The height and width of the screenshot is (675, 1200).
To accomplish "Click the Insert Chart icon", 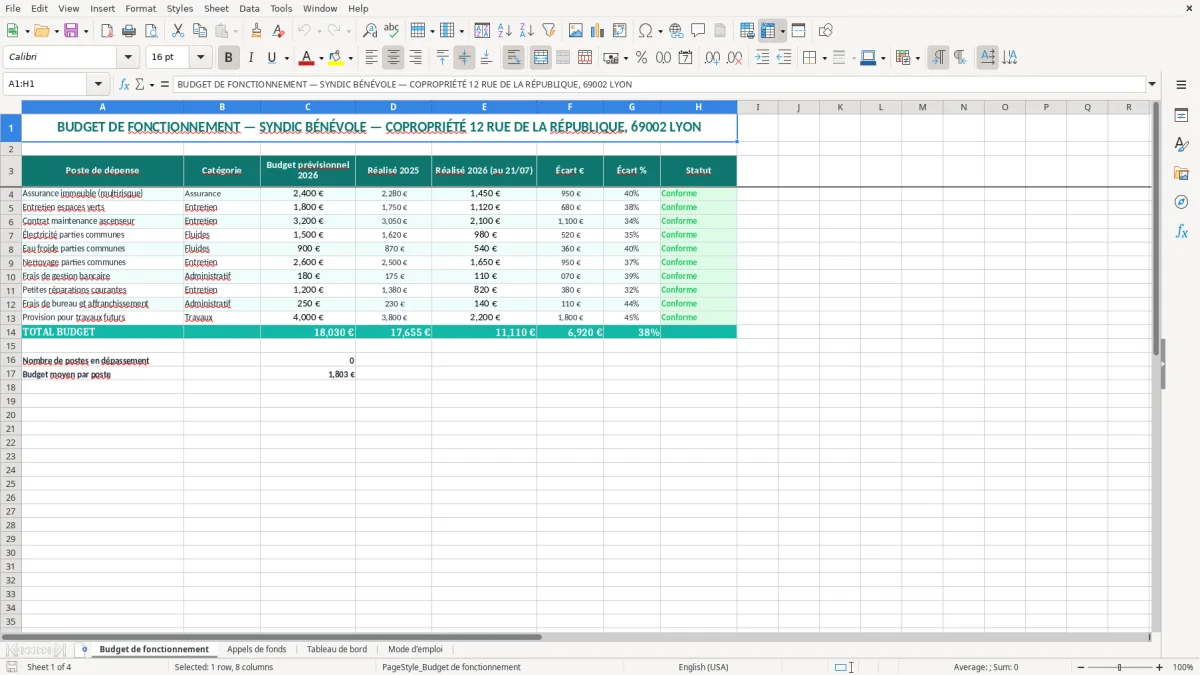I will coord(598,31).
